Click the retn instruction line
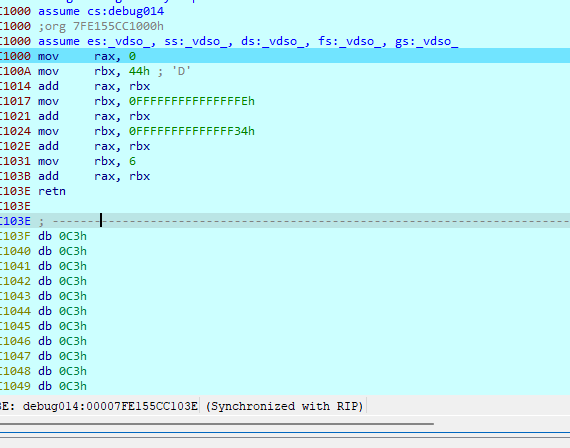Image resolution: width=570 pixels, height=448 pixels. point(52,191)
